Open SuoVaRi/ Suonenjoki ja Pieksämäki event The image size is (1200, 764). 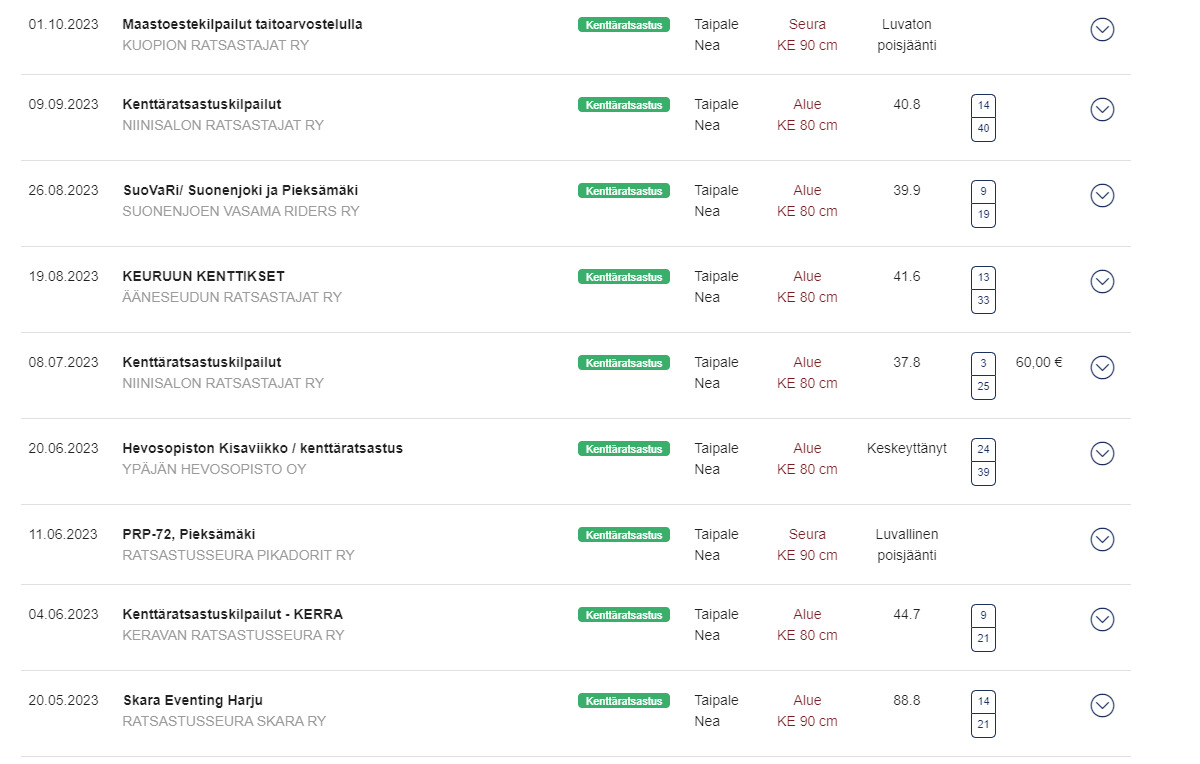240,190
